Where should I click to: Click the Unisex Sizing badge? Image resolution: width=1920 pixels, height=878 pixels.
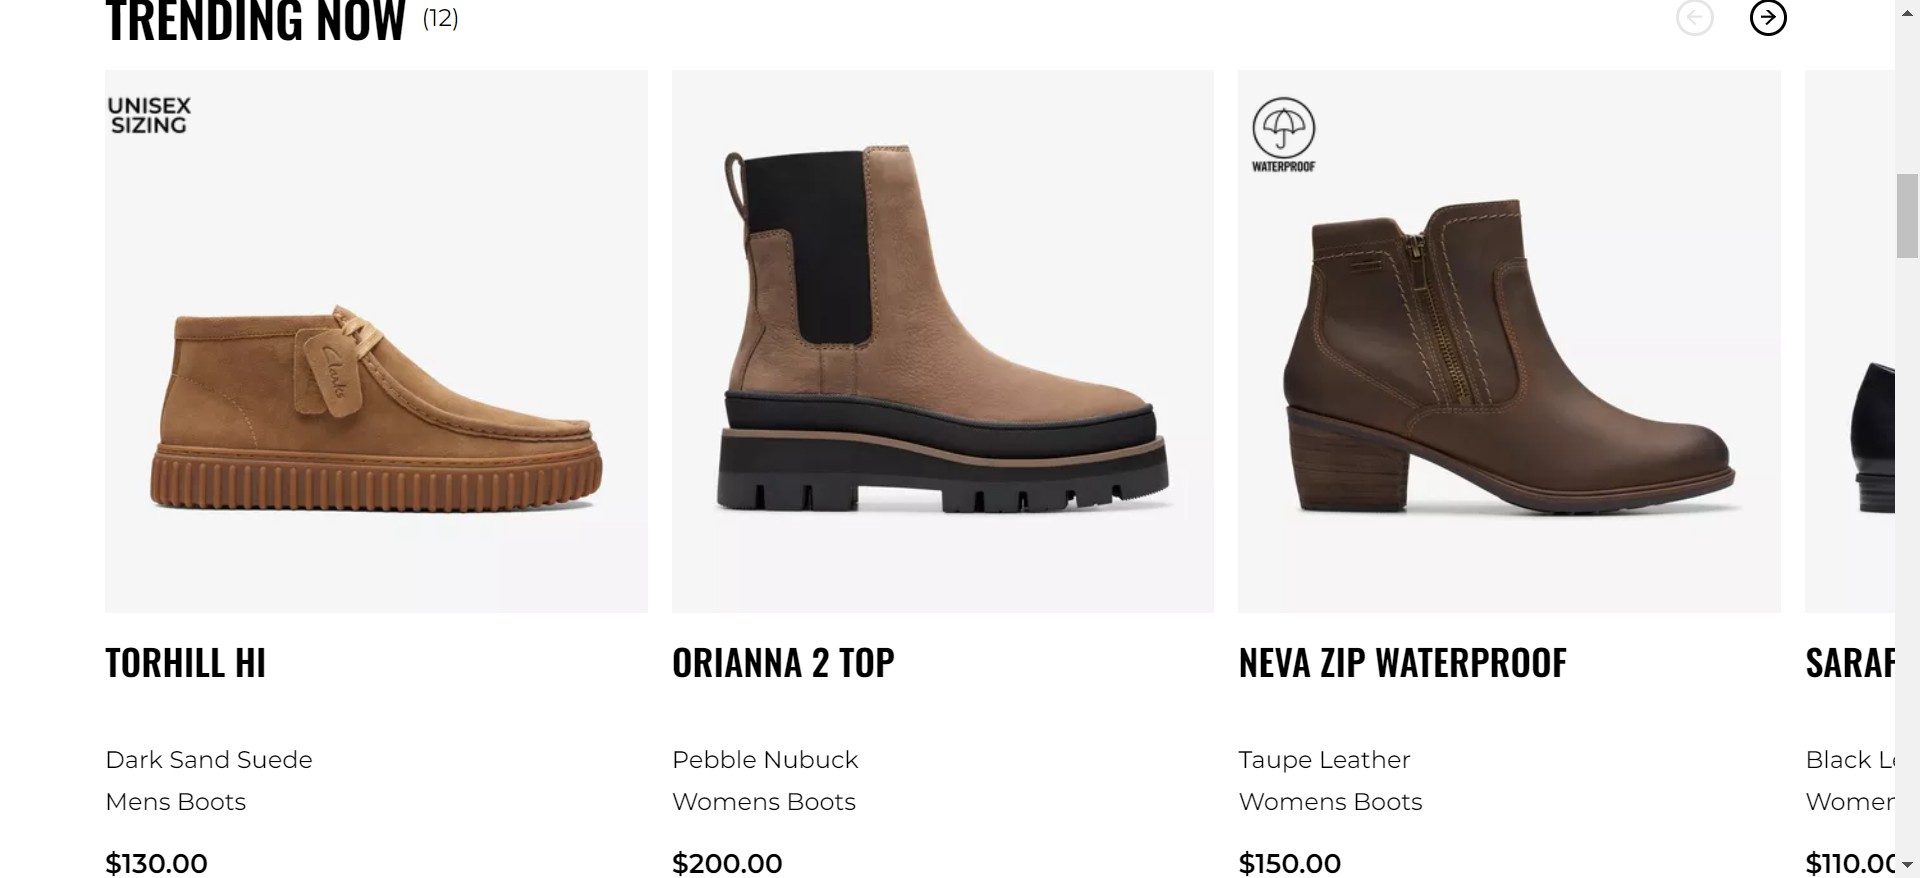[149, 116]
